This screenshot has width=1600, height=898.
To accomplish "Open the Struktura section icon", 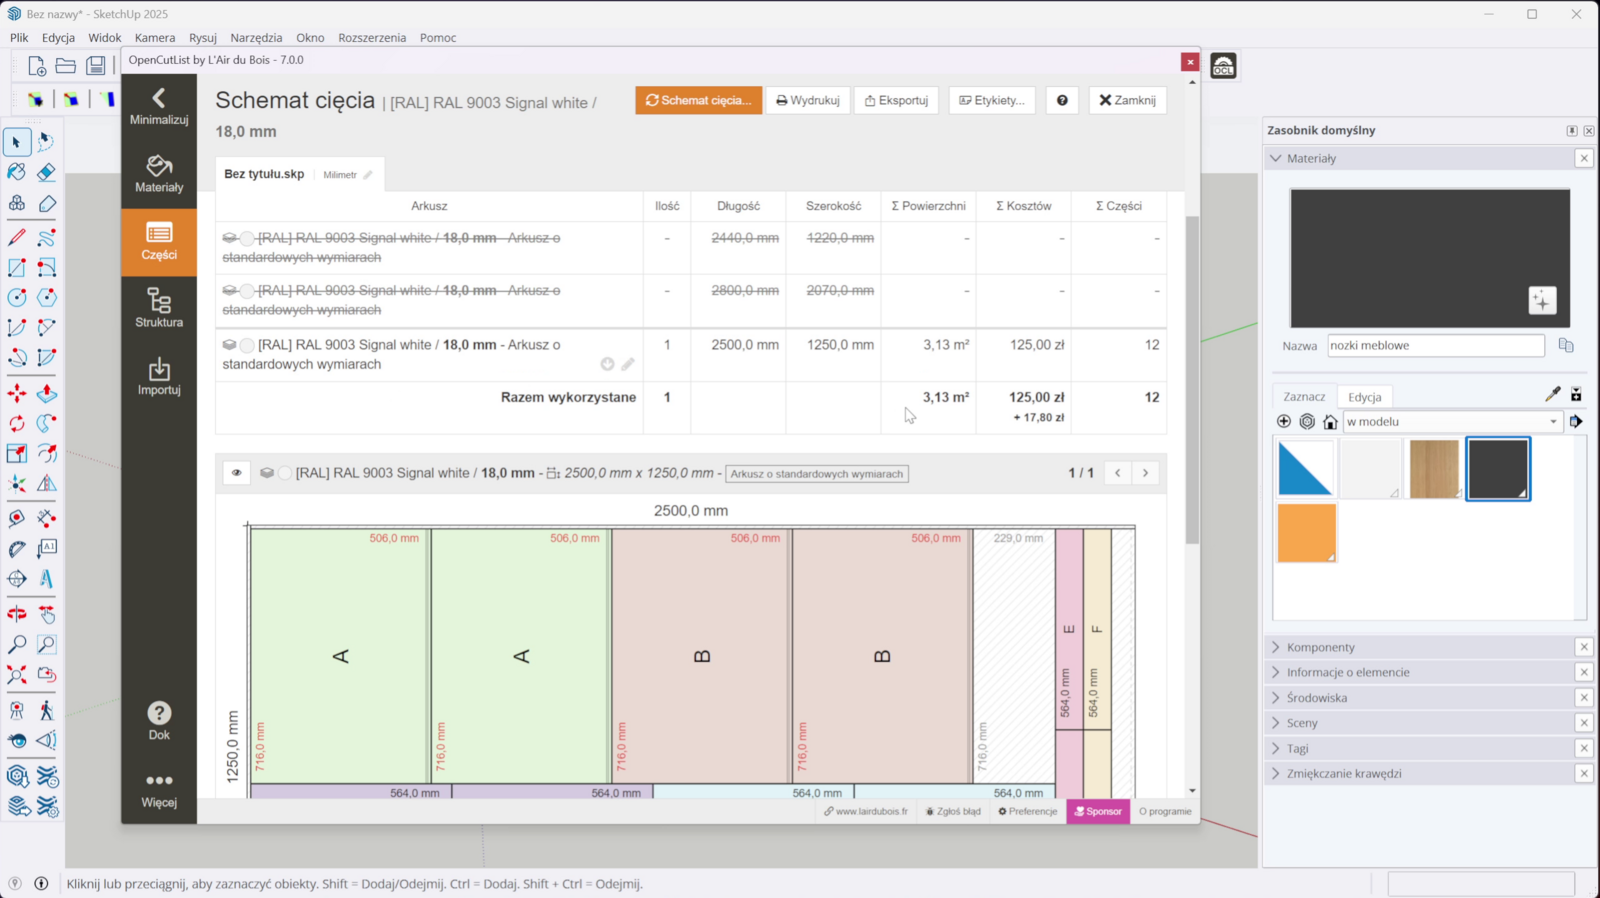I will click(159, 308).
